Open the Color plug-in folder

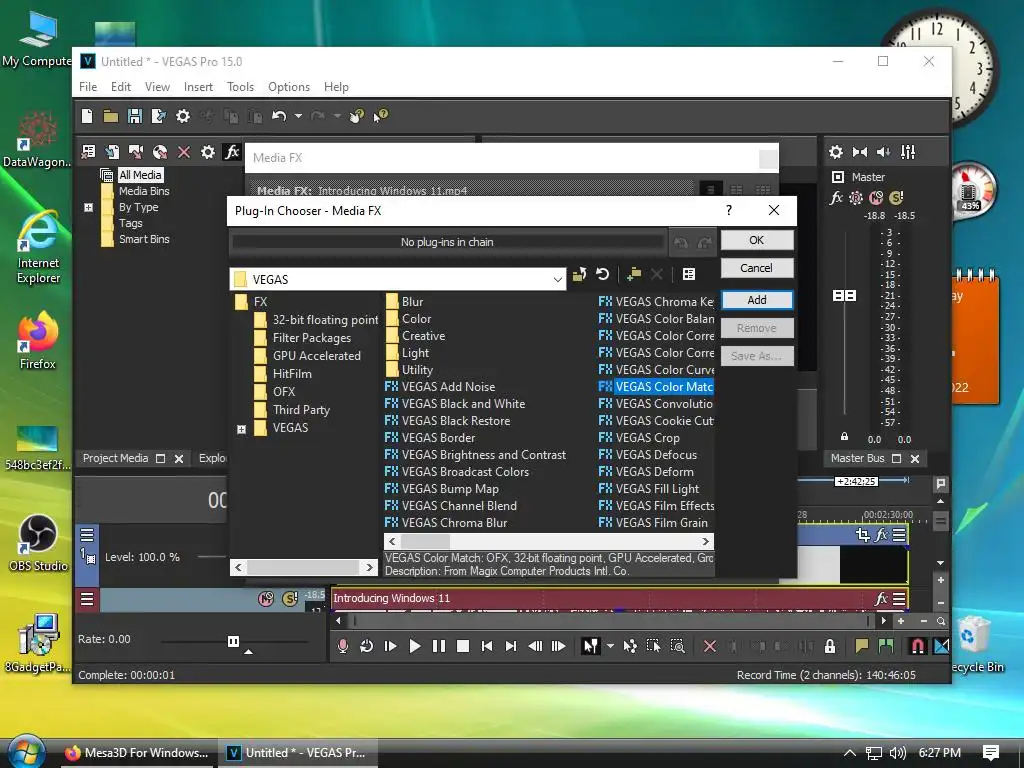[x=416, y=319]
